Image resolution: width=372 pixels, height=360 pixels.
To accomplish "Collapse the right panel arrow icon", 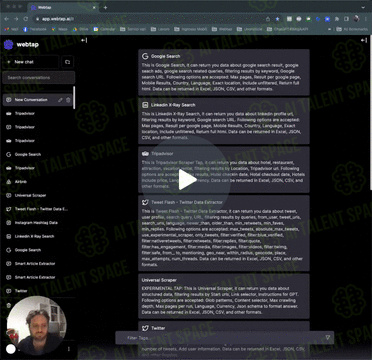I will click(x=364, y=40).
